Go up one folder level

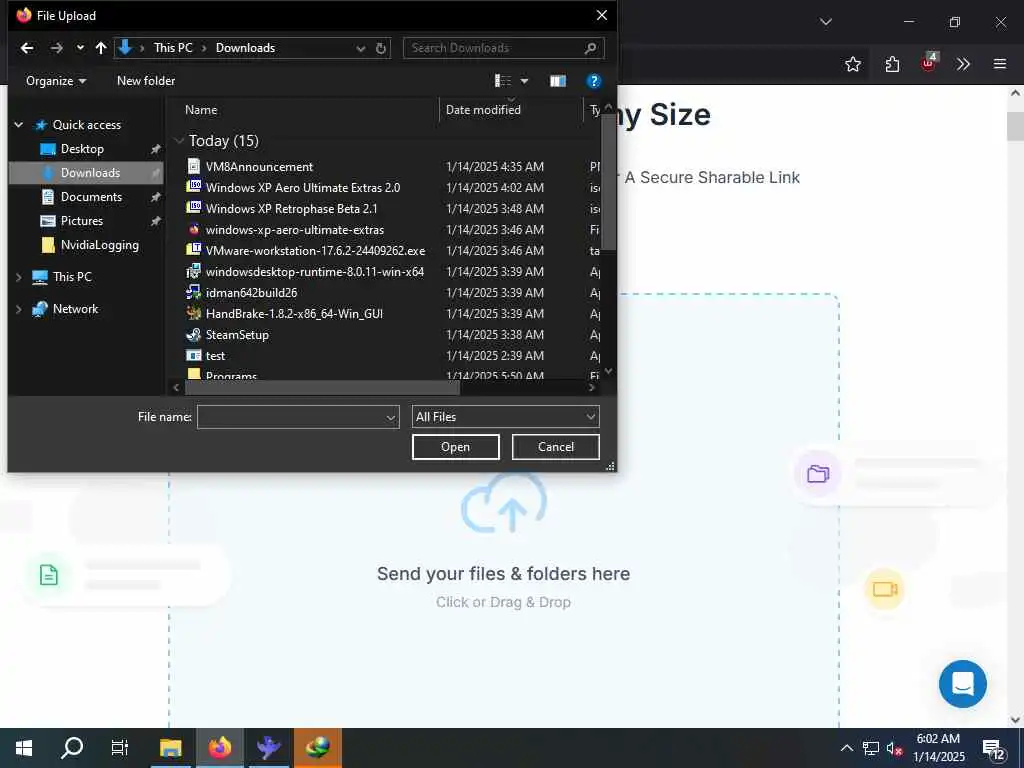coord(101,48)
